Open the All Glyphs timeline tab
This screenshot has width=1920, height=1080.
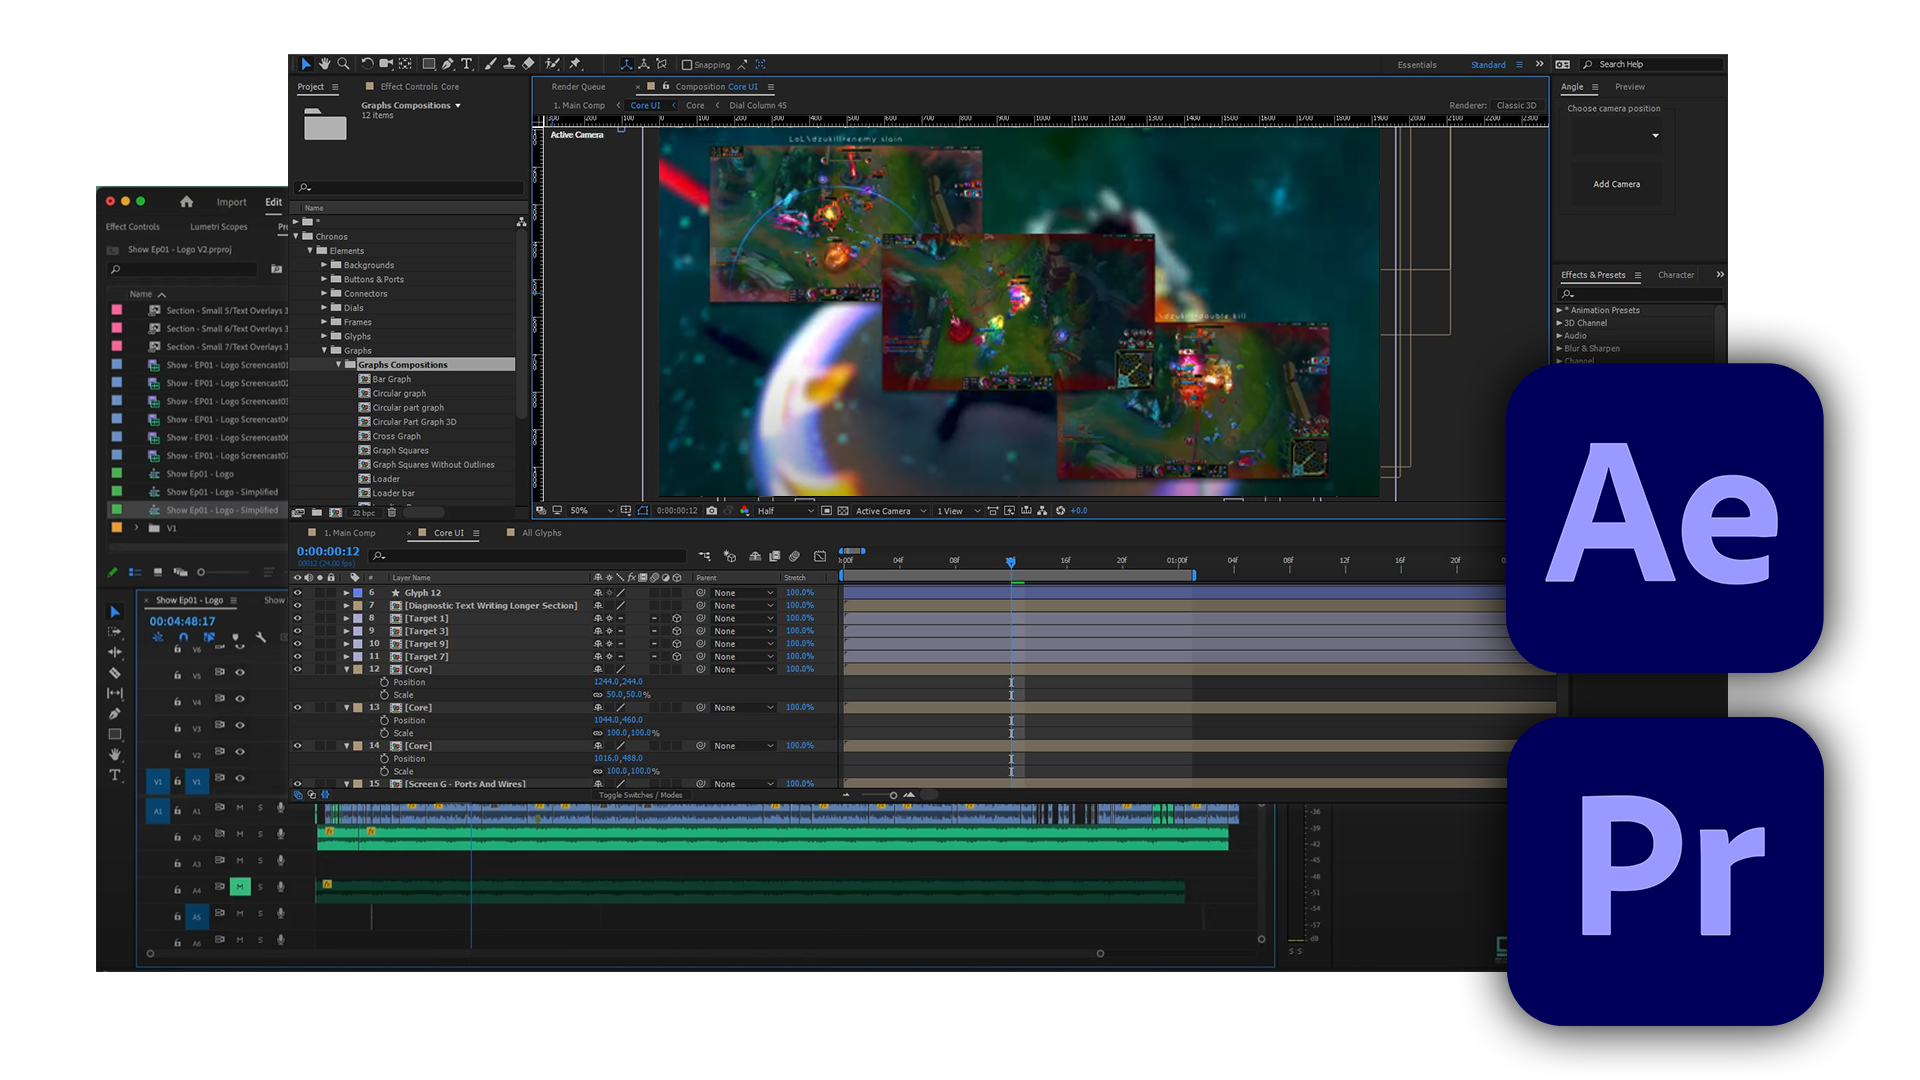click(541, 533)
